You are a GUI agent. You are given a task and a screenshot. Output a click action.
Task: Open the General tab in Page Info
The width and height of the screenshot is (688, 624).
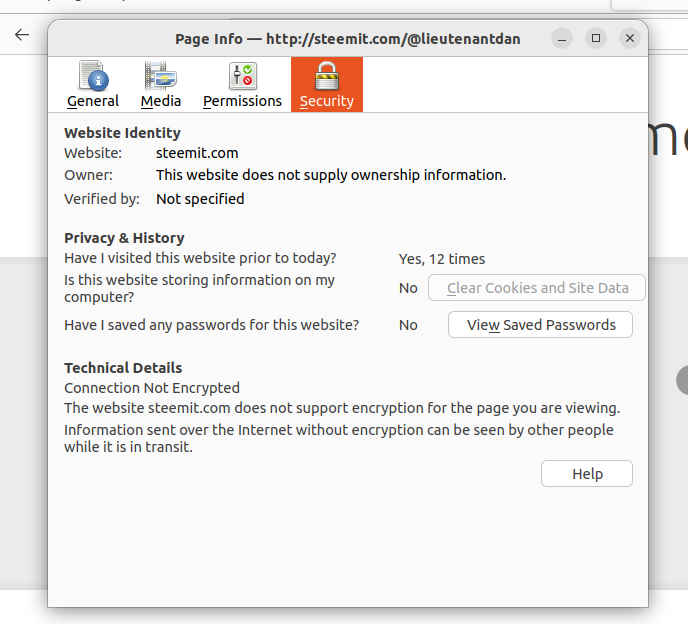tap(93, 85)
